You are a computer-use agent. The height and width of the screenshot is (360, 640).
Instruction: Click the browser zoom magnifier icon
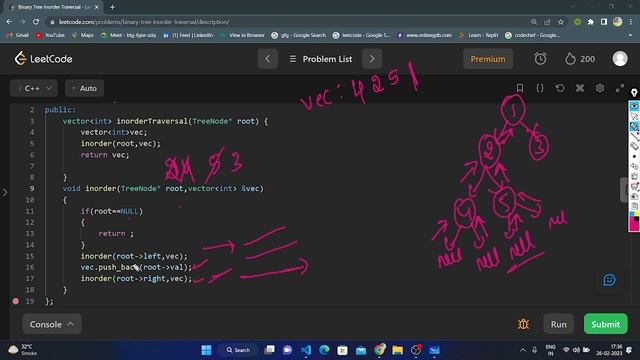point(534,22)
